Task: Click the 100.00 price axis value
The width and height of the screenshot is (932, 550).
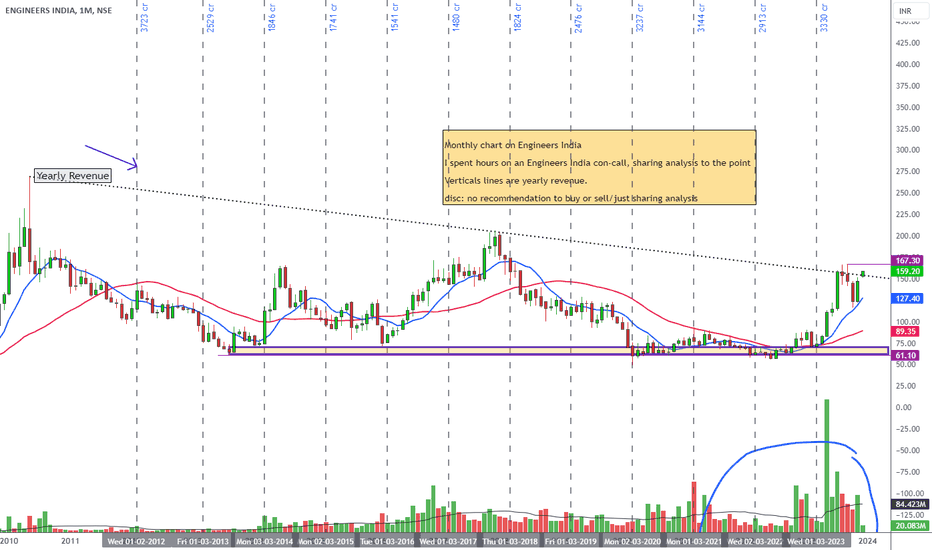Action: point(908,322)
